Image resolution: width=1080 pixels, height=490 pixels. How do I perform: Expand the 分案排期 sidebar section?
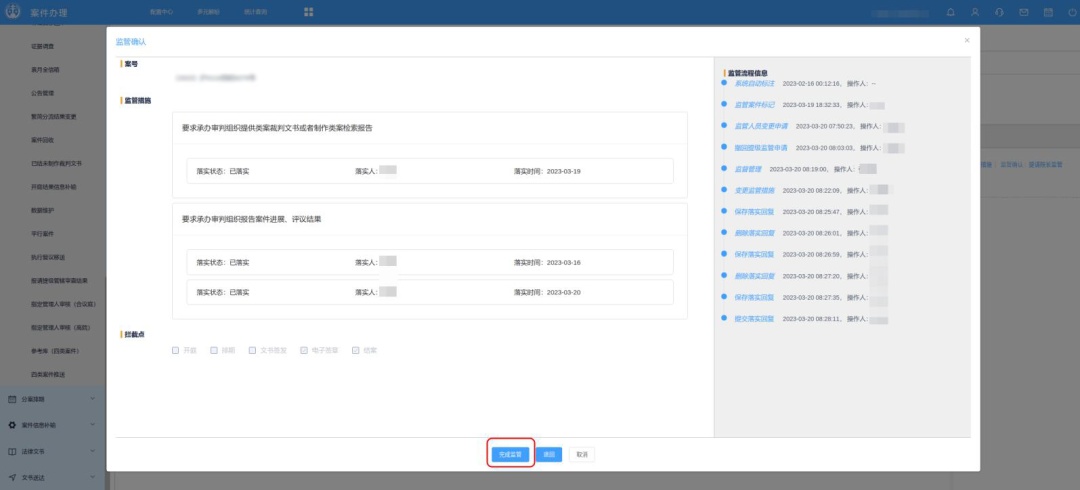pyautogui.click(x=52, y=399)
